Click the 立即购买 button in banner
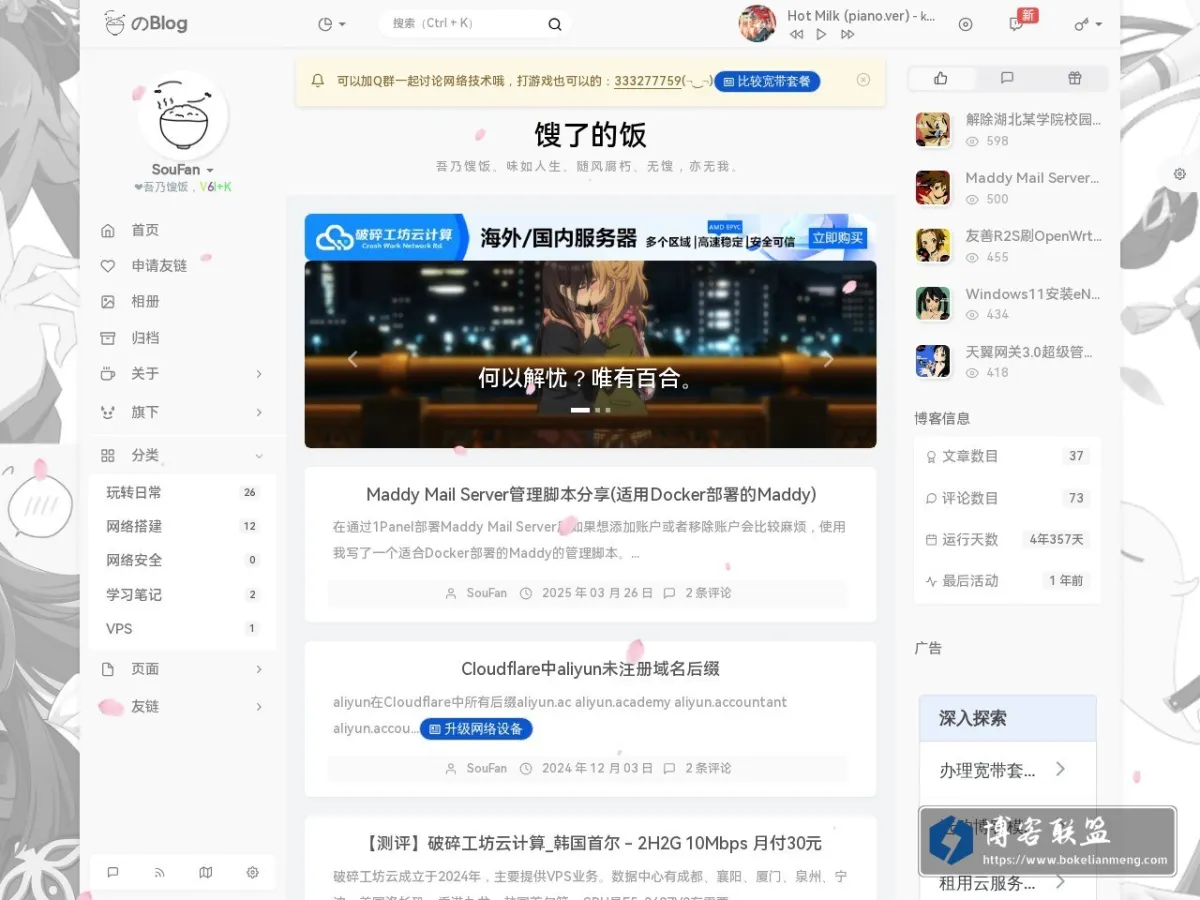This screenshot has width=1200, height=900. pos(838,238)
